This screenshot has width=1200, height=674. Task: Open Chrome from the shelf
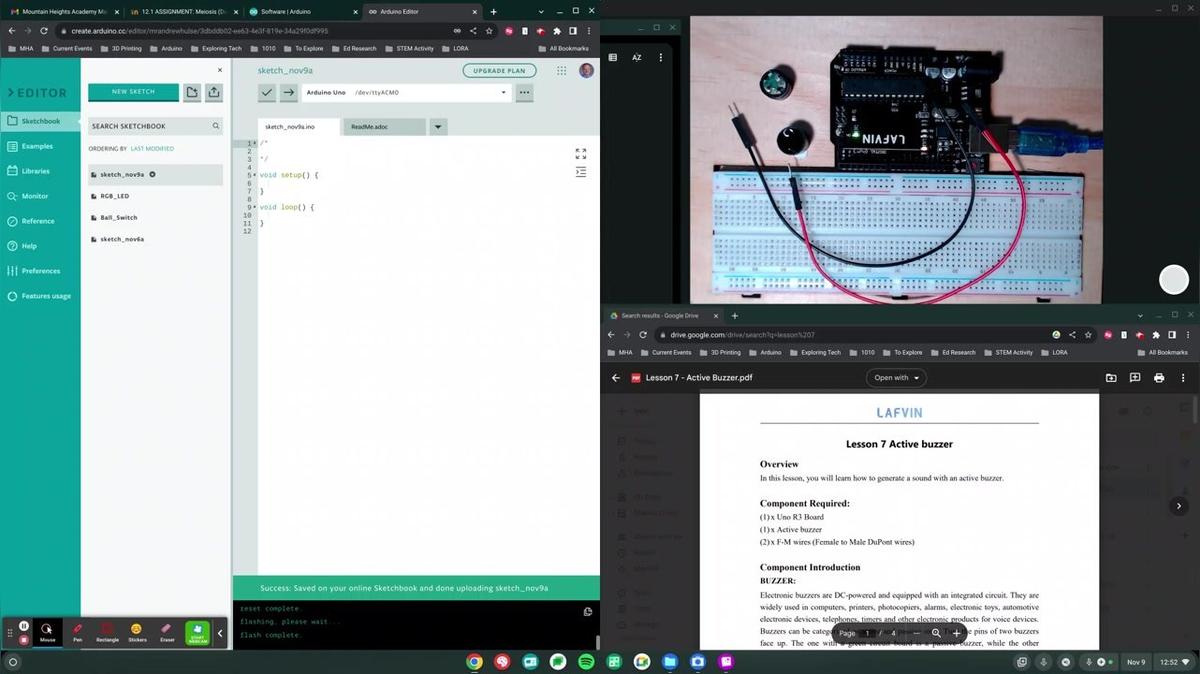[474, 662]
